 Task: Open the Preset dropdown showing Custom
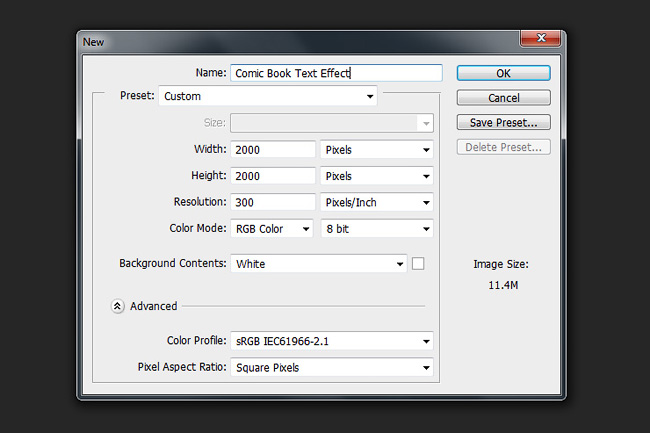click(x=268, y=96)
